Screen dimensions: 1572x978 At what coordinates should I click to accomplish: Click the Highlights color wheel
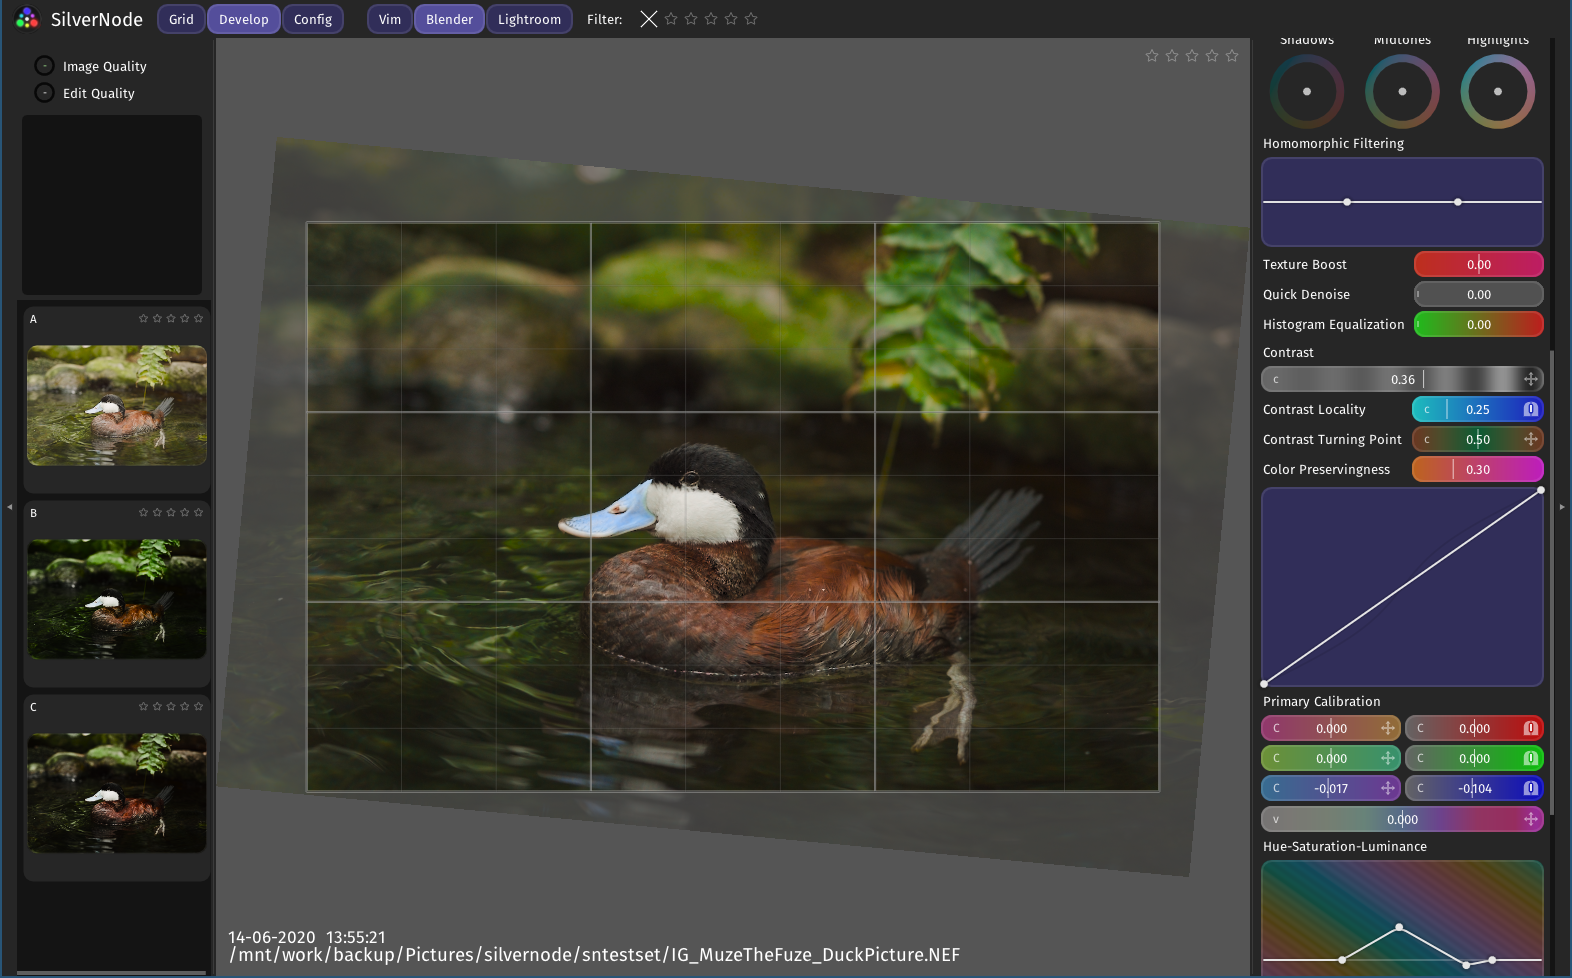pyautogui.click(x=1497, y=91)
